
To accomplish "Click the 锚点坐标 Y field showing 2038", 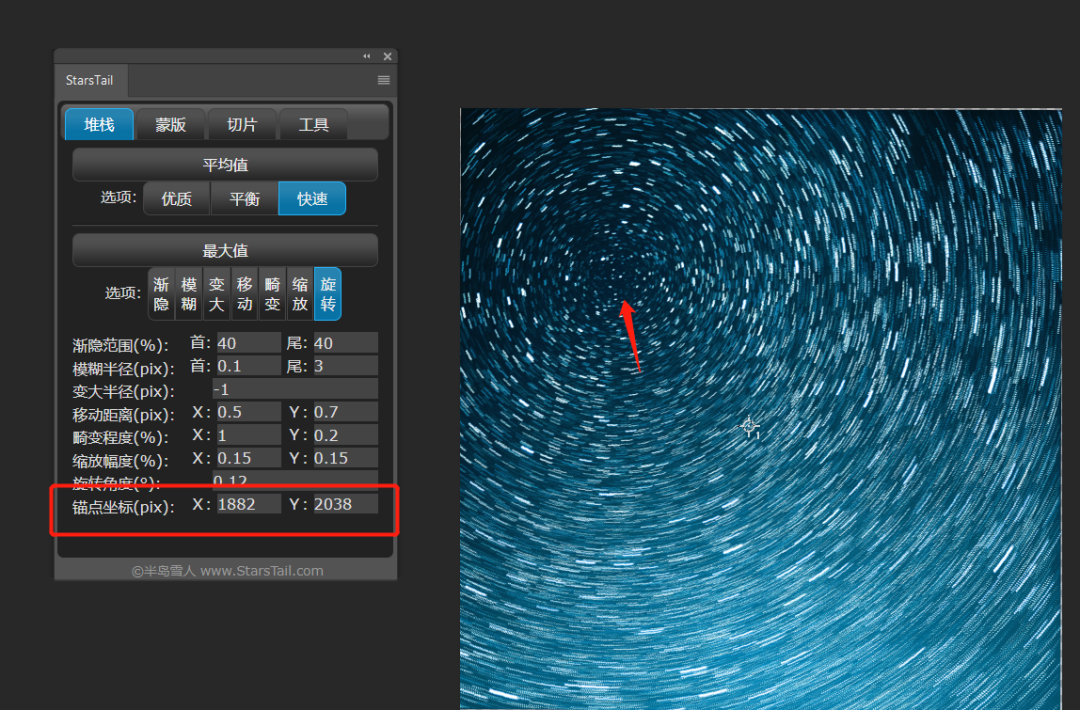I will point(346,504).
